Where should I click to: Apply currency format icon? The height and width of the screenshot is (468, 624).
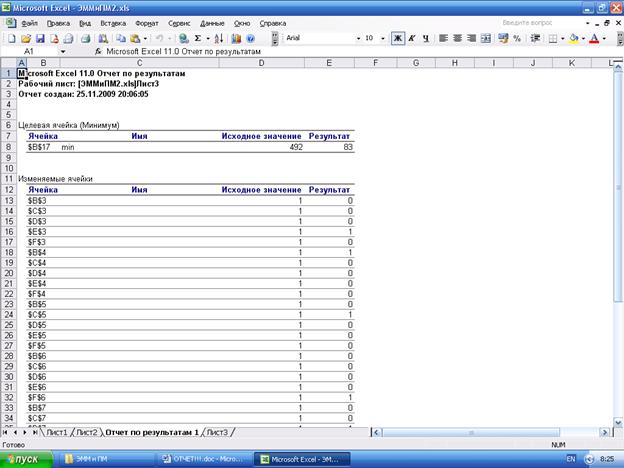click(x=503, y=38)
